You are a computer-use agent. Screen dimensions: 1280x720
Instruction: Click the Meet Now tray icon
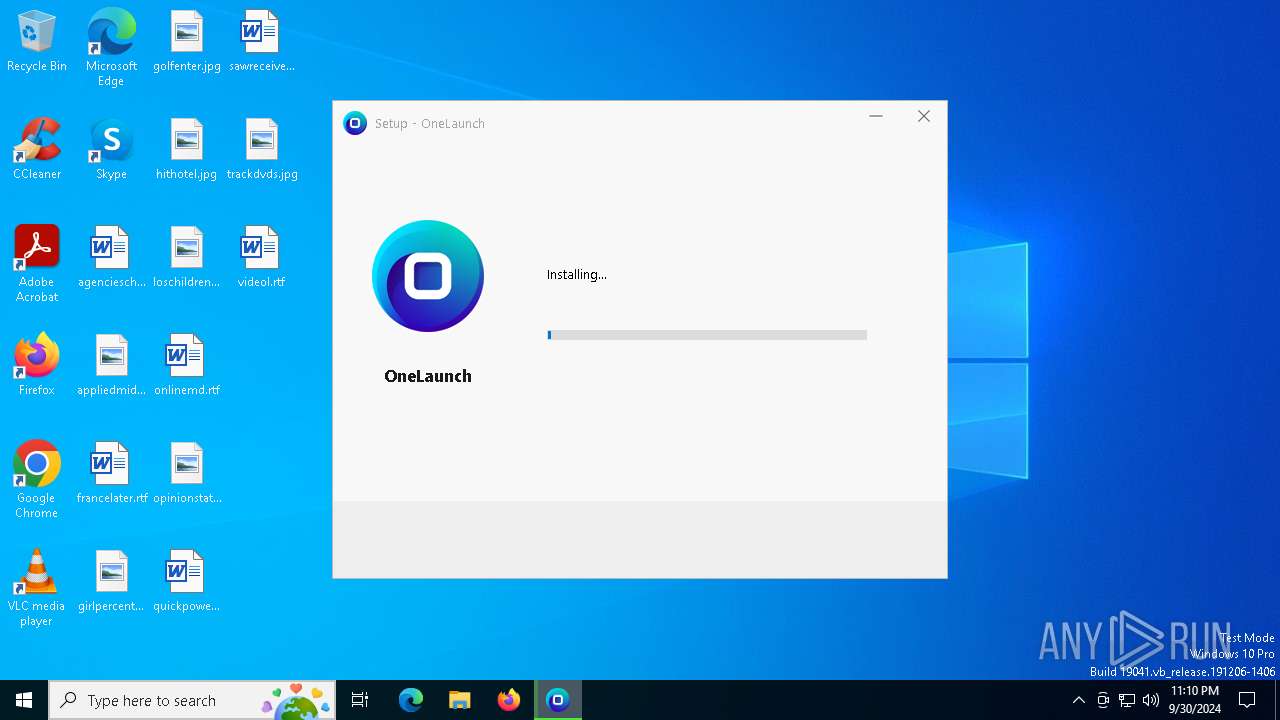1103,700
